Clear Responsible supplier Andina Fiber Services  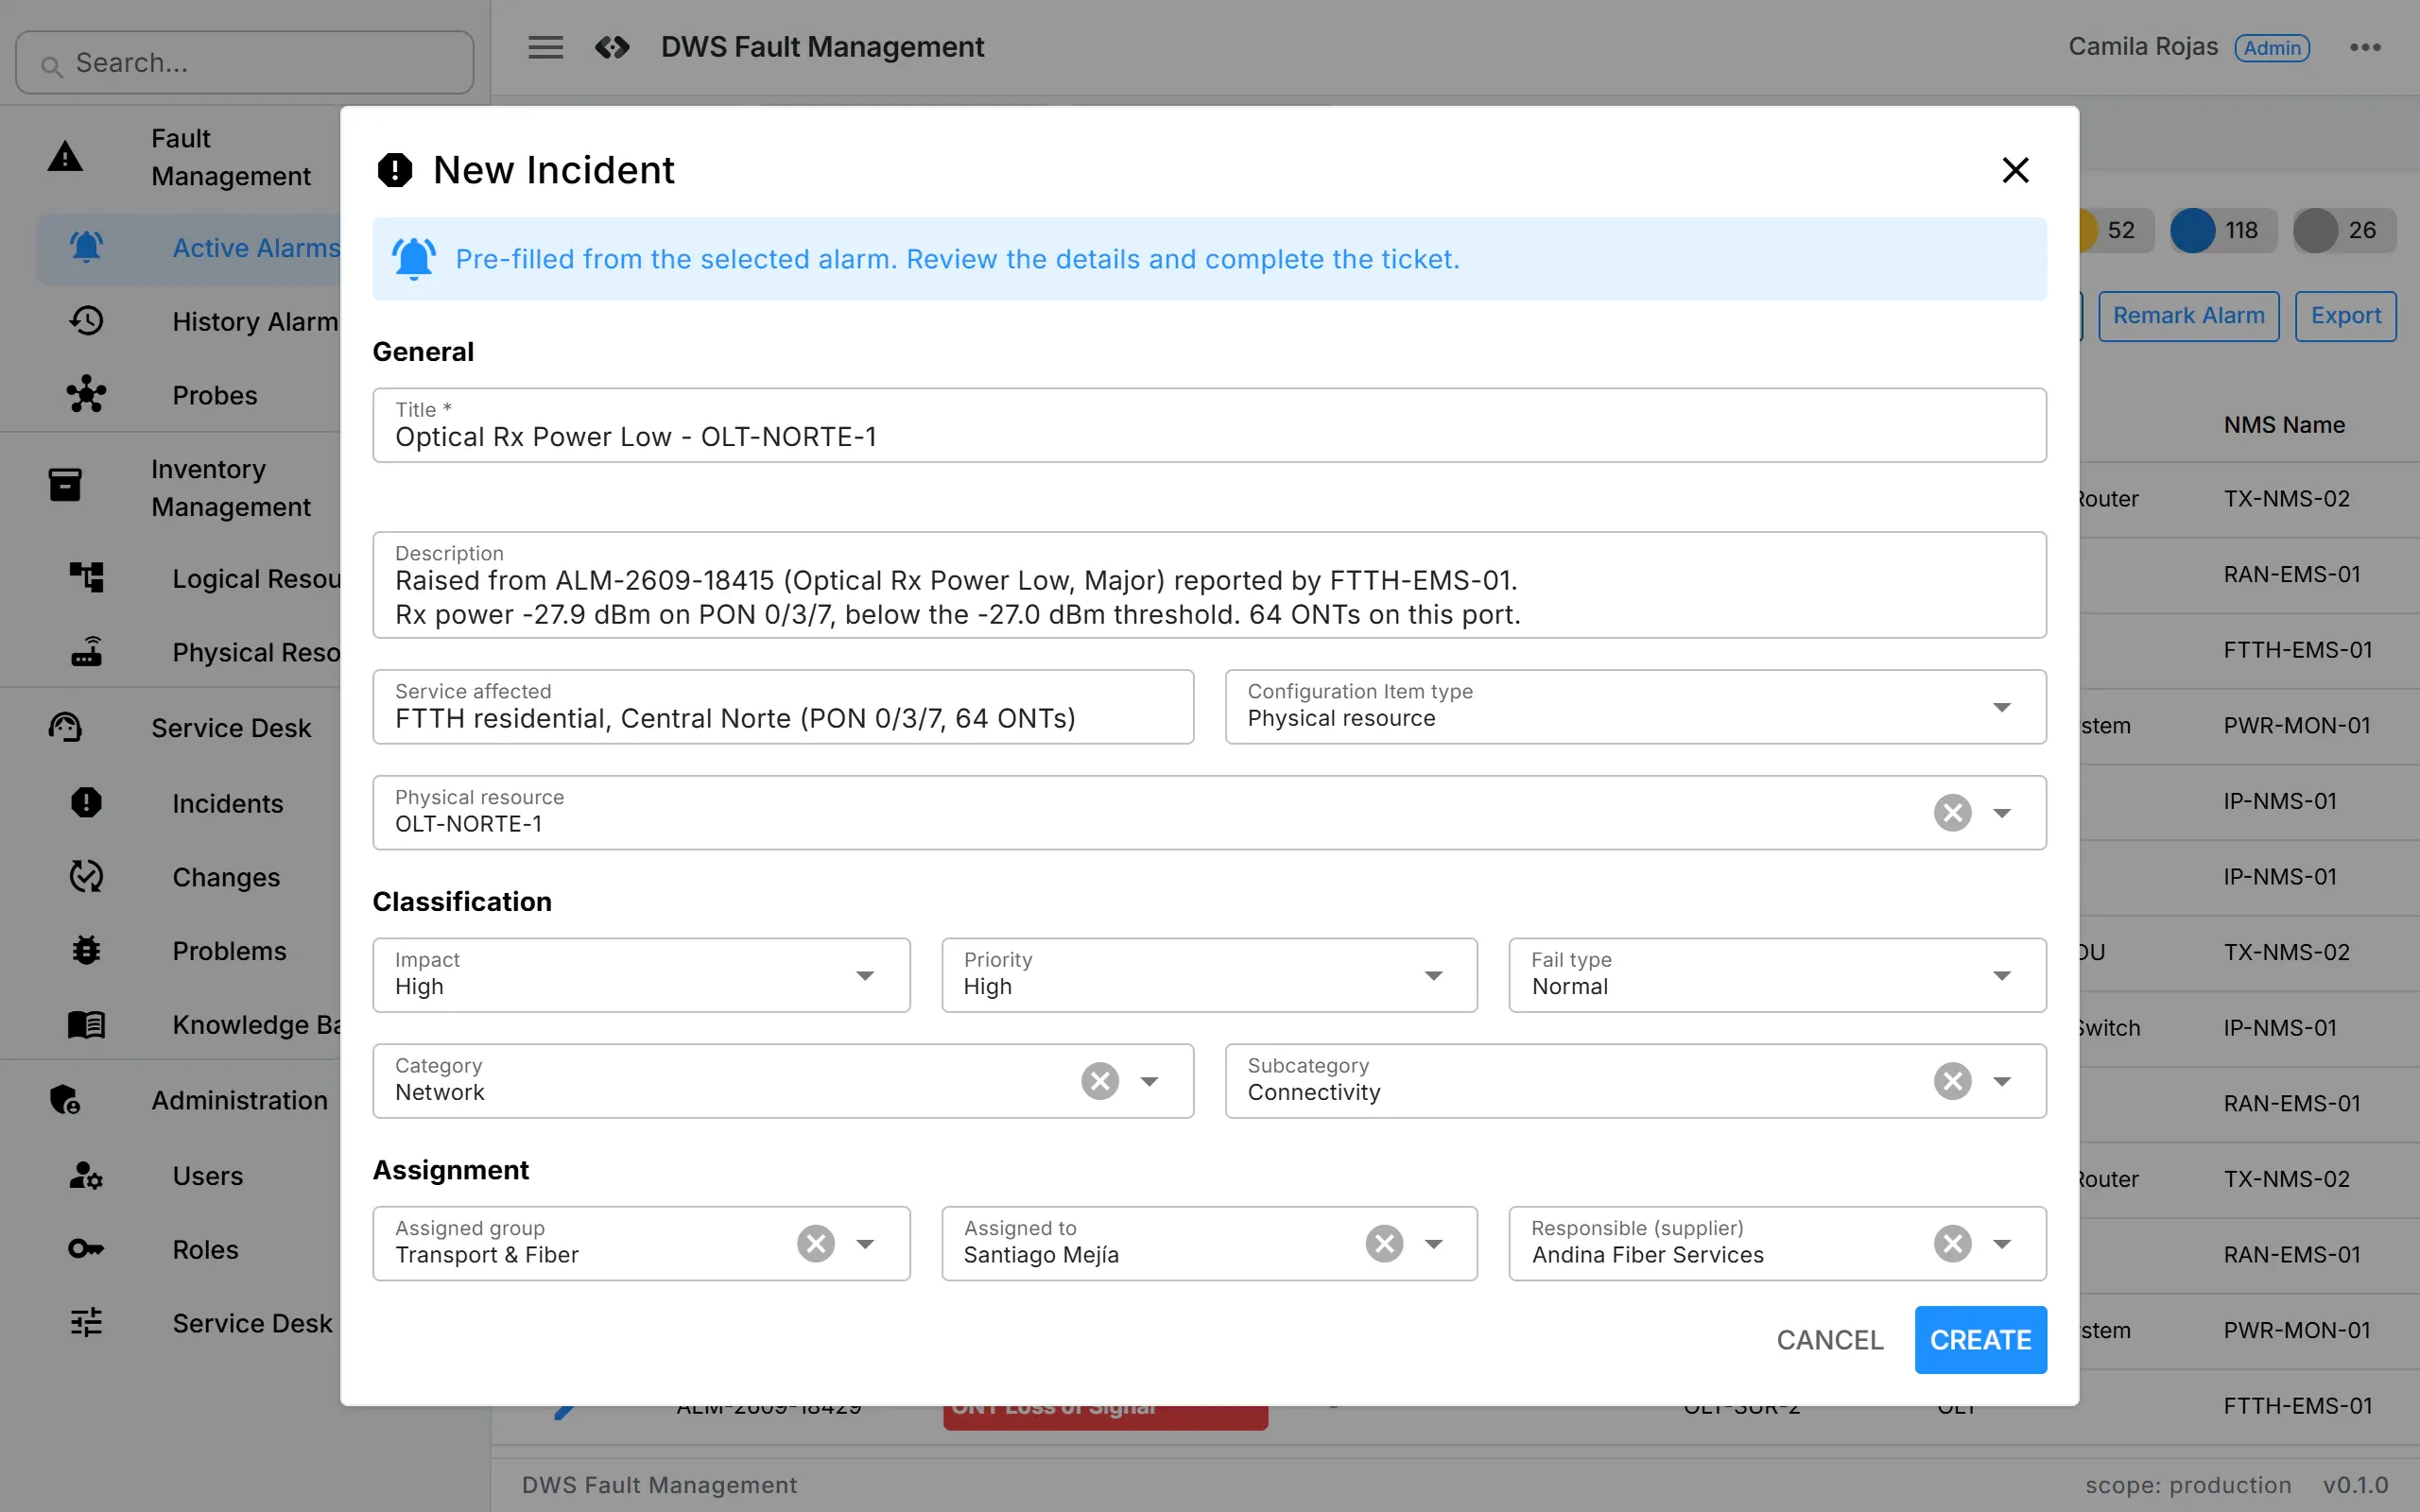point(1952,1244)
